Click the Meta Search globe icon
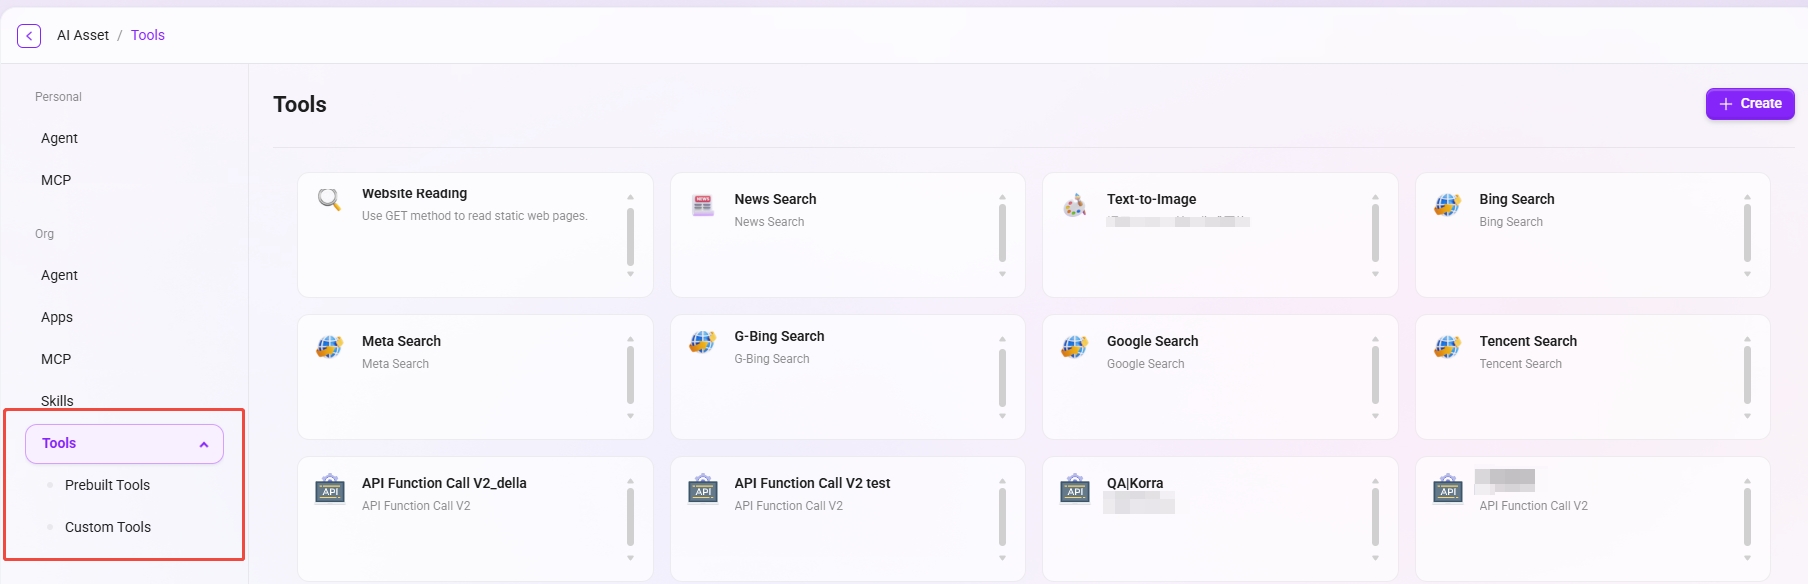 click(330, 347)
